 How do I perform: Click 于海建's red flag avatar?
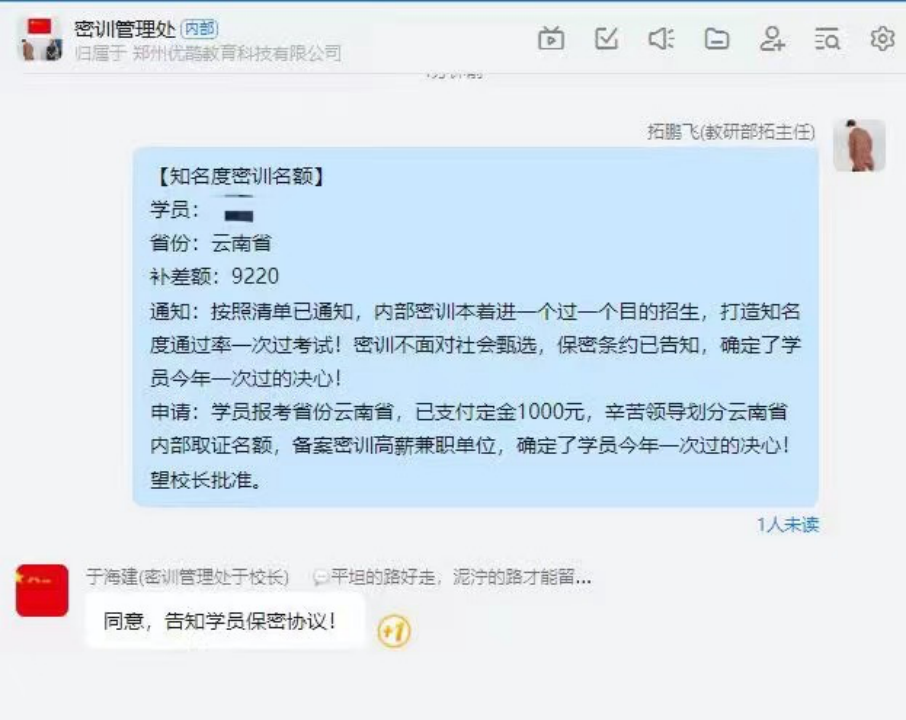coord(42,591)
